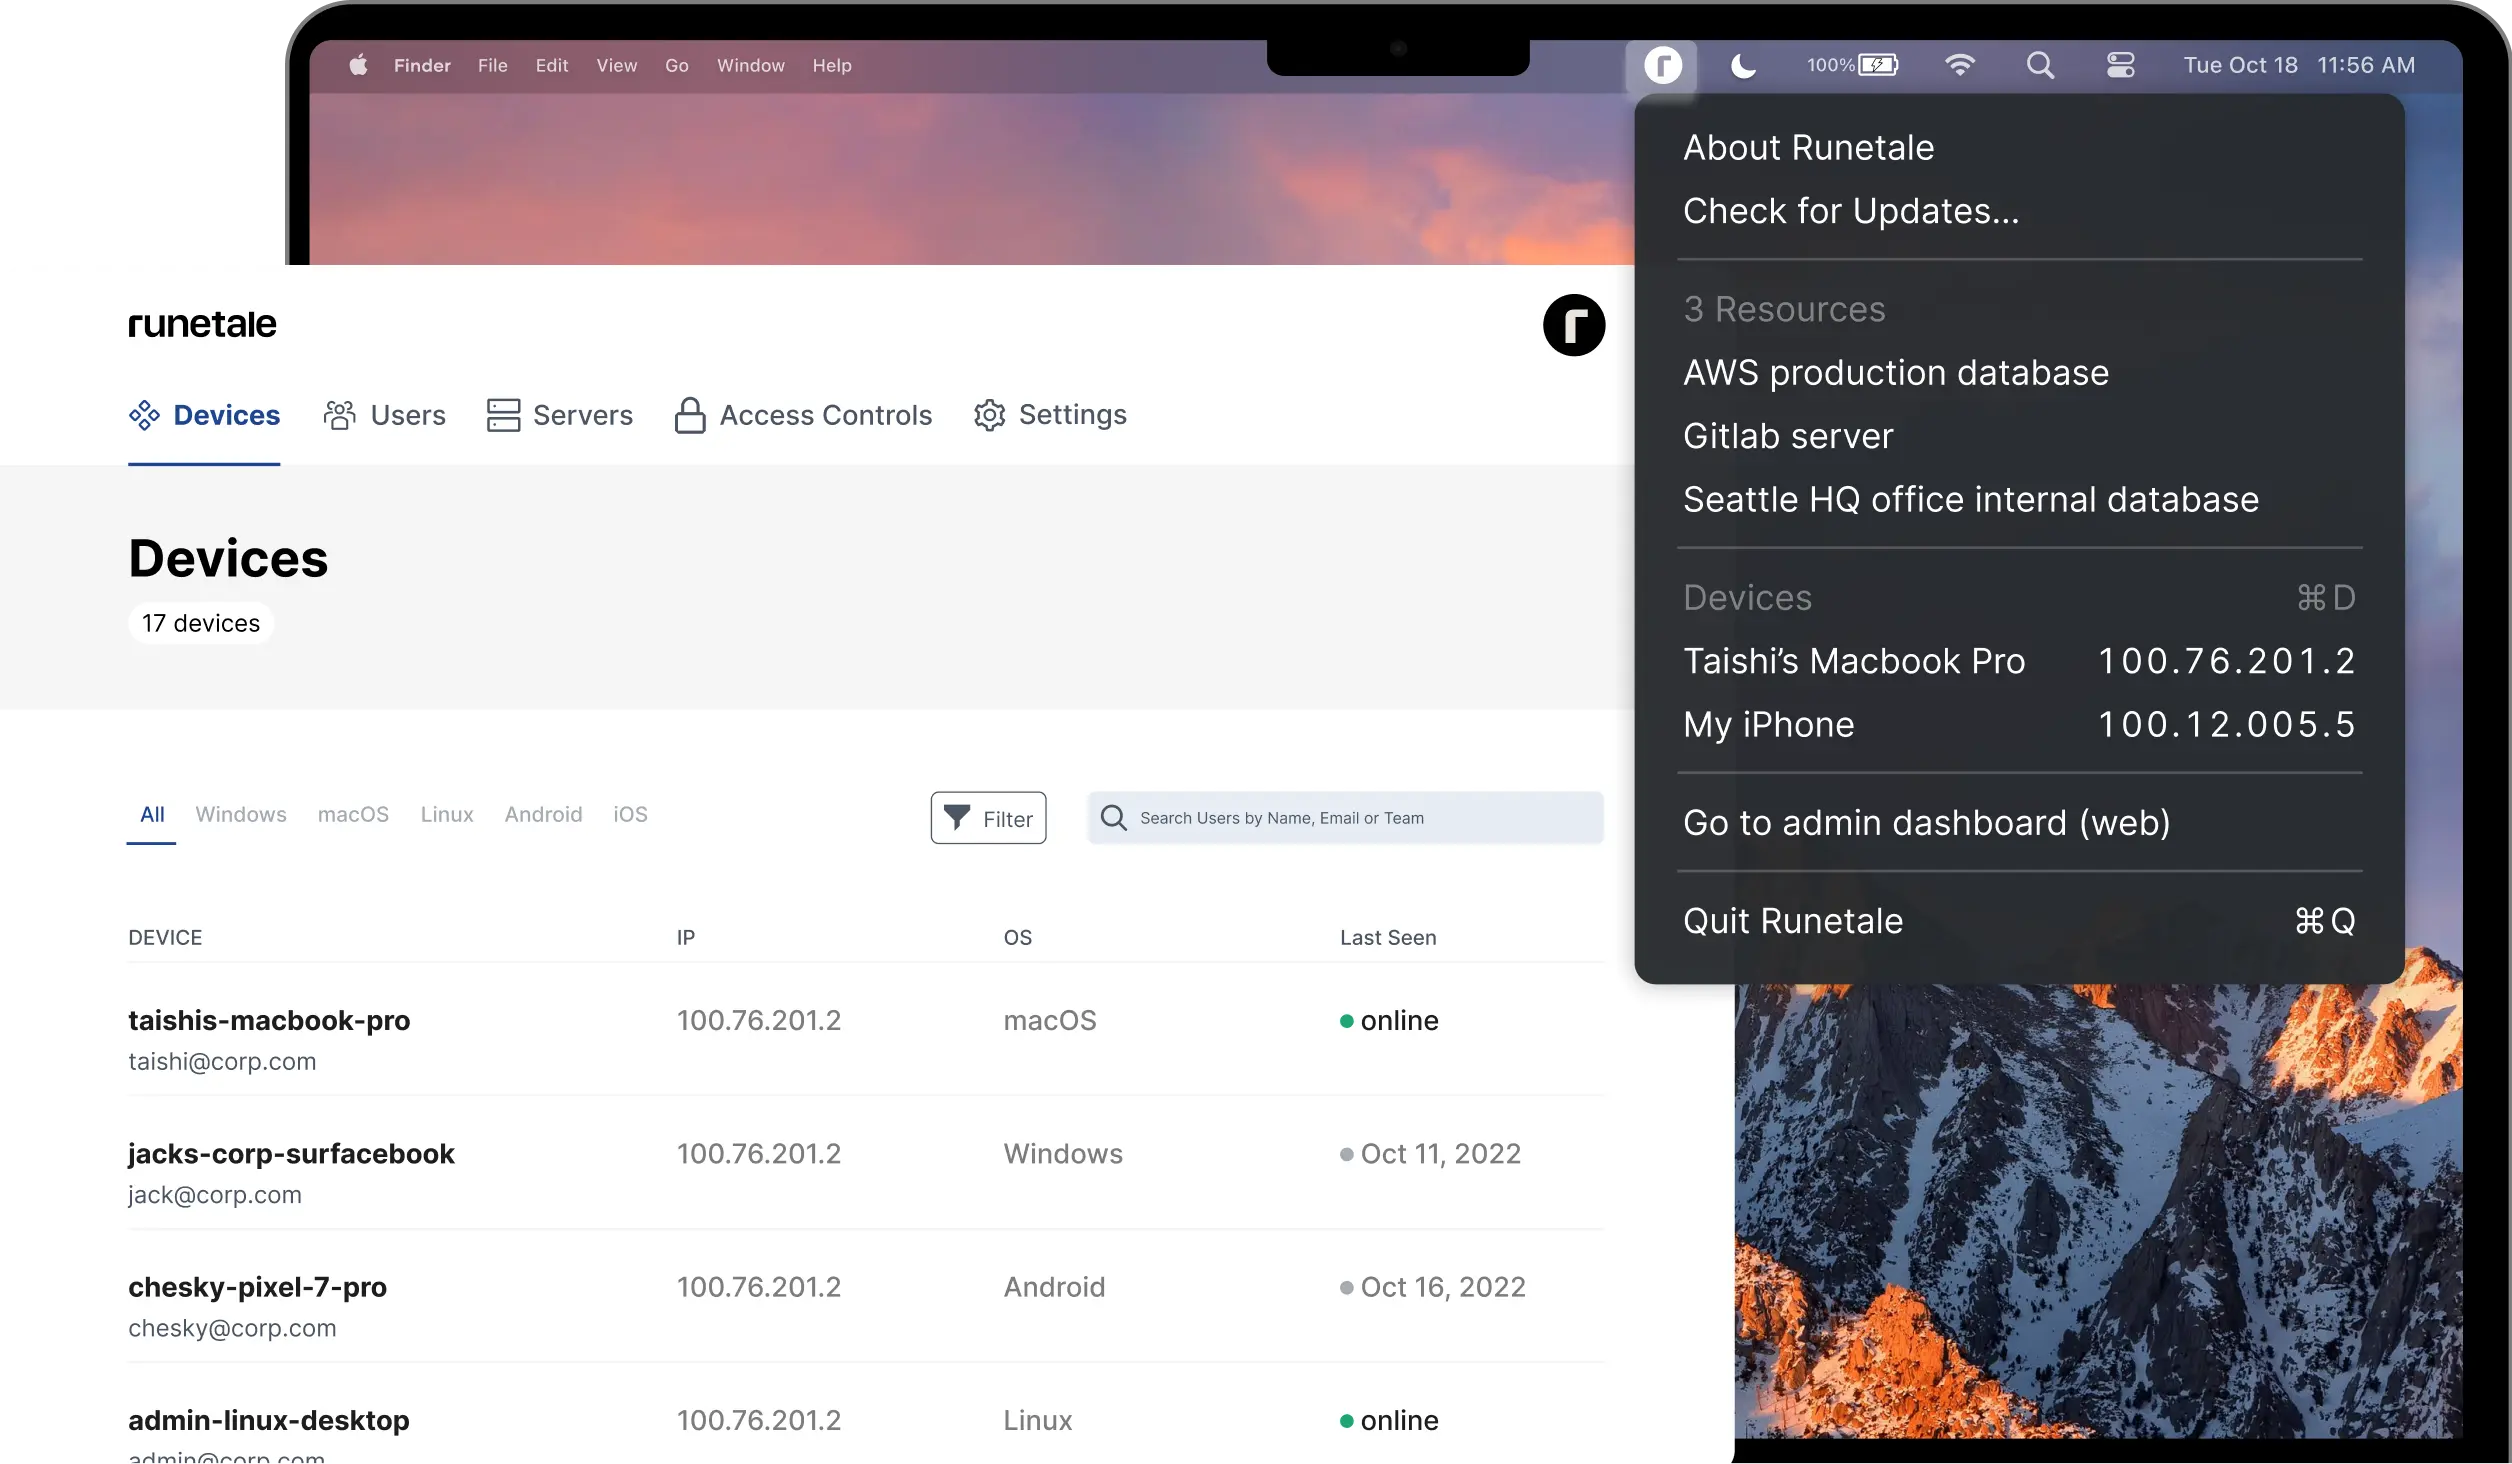Open the Settings tab

[1050, 415]
